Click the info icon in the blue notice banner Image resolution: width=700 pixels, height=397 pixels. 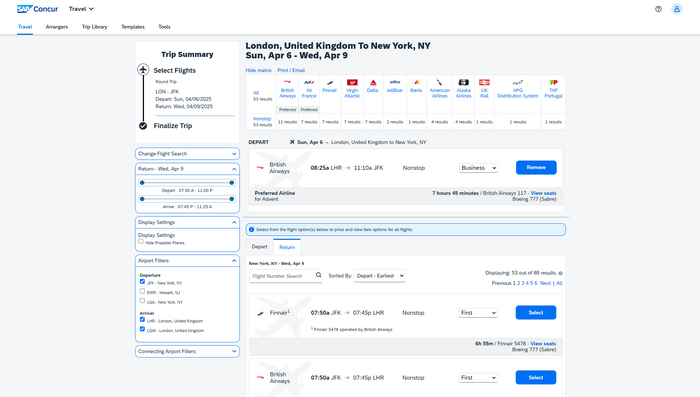click(251, 230)
